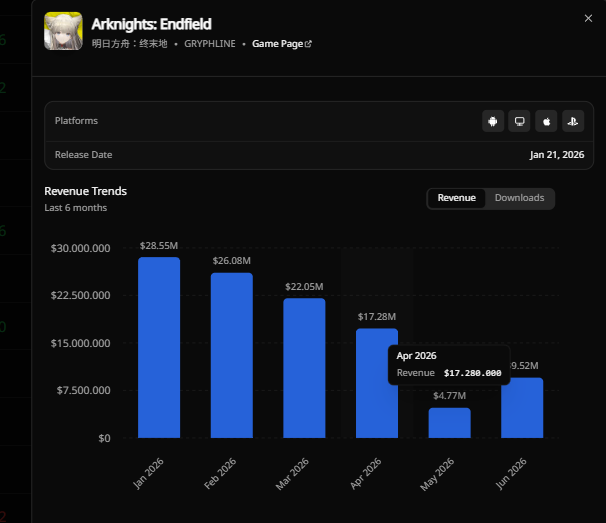Click the Mar 2026 revenue bar
The height and width of the screenshot is (523, 606).
[304, 368]
